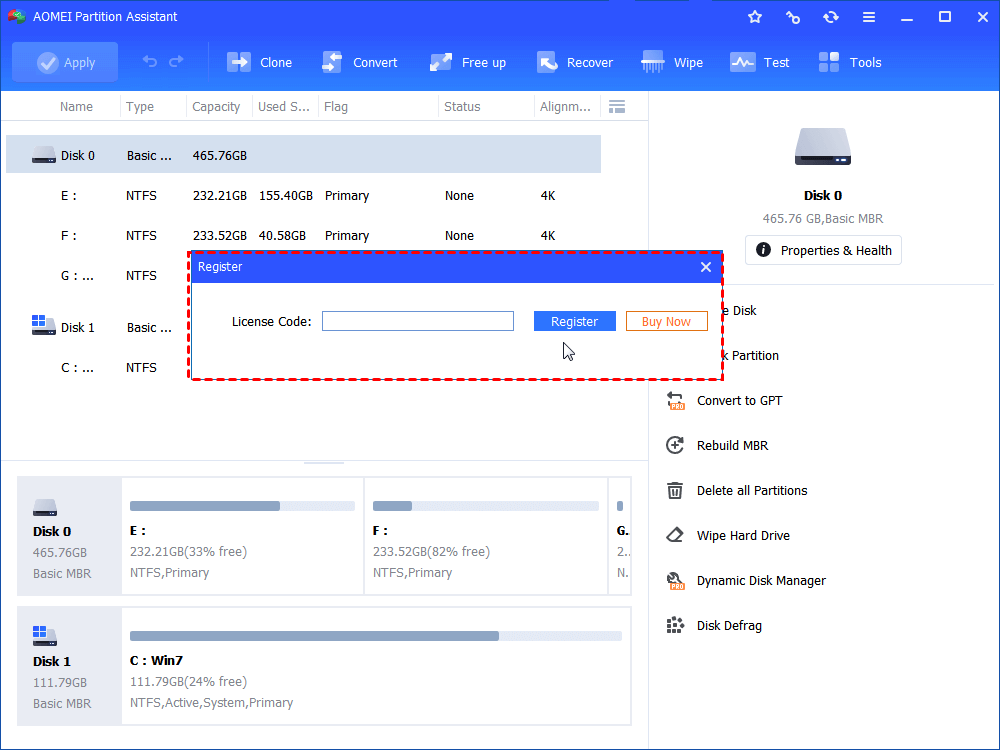Select the G: partition row
The height and width of the screenshot is (750, 1000).
point(97,276)
